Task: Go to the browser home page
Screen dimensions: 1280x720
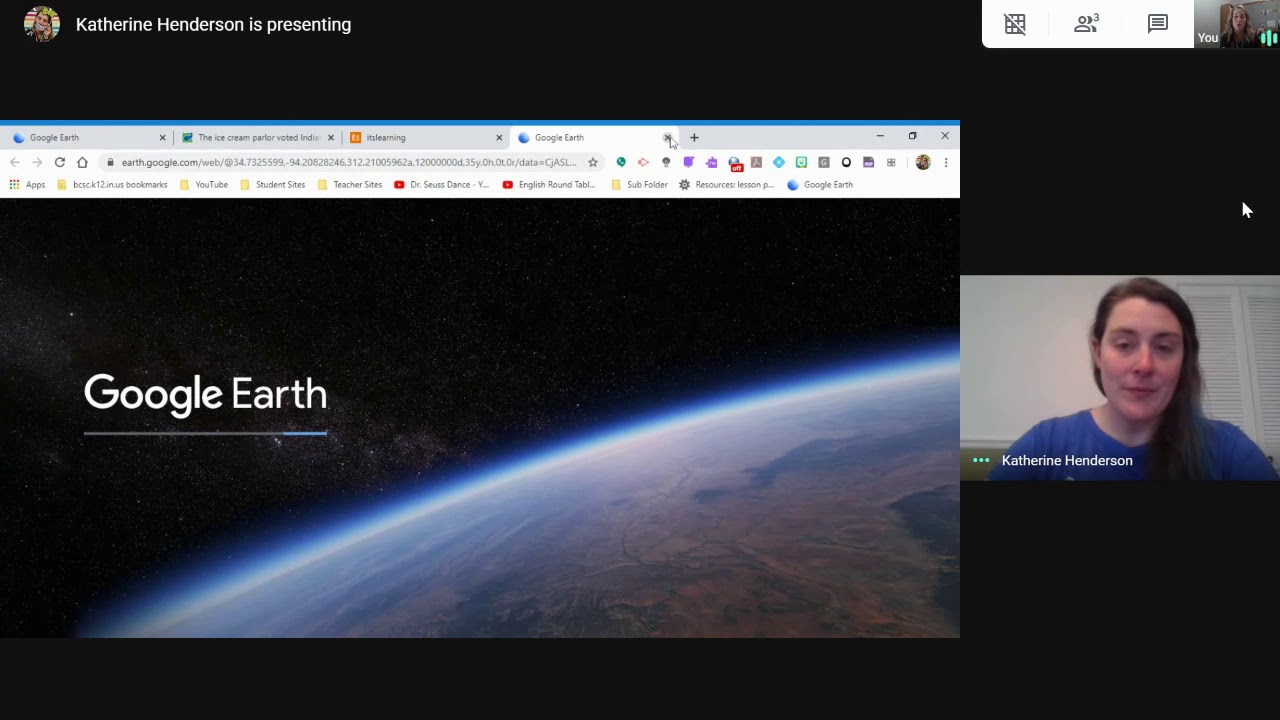Action: pyautogui.click(x=82, y=162)
